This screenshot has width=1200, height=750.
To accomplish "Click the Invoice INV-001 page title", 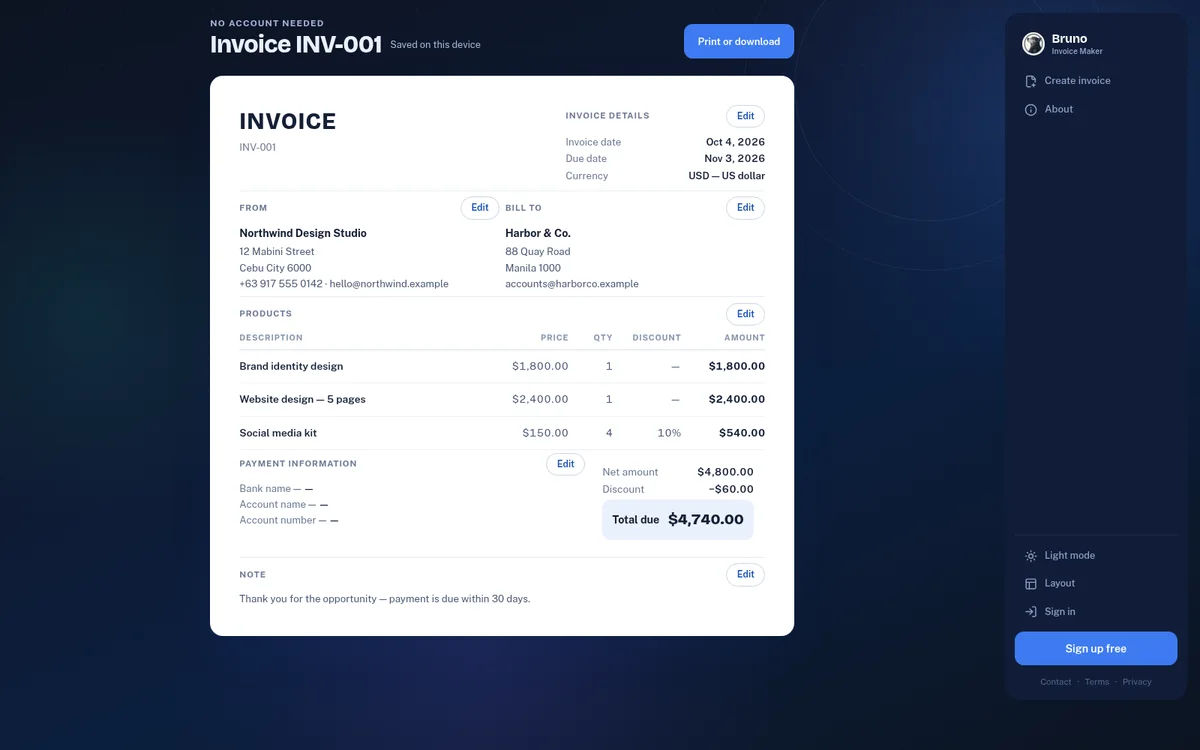I will tap(296, 44).
